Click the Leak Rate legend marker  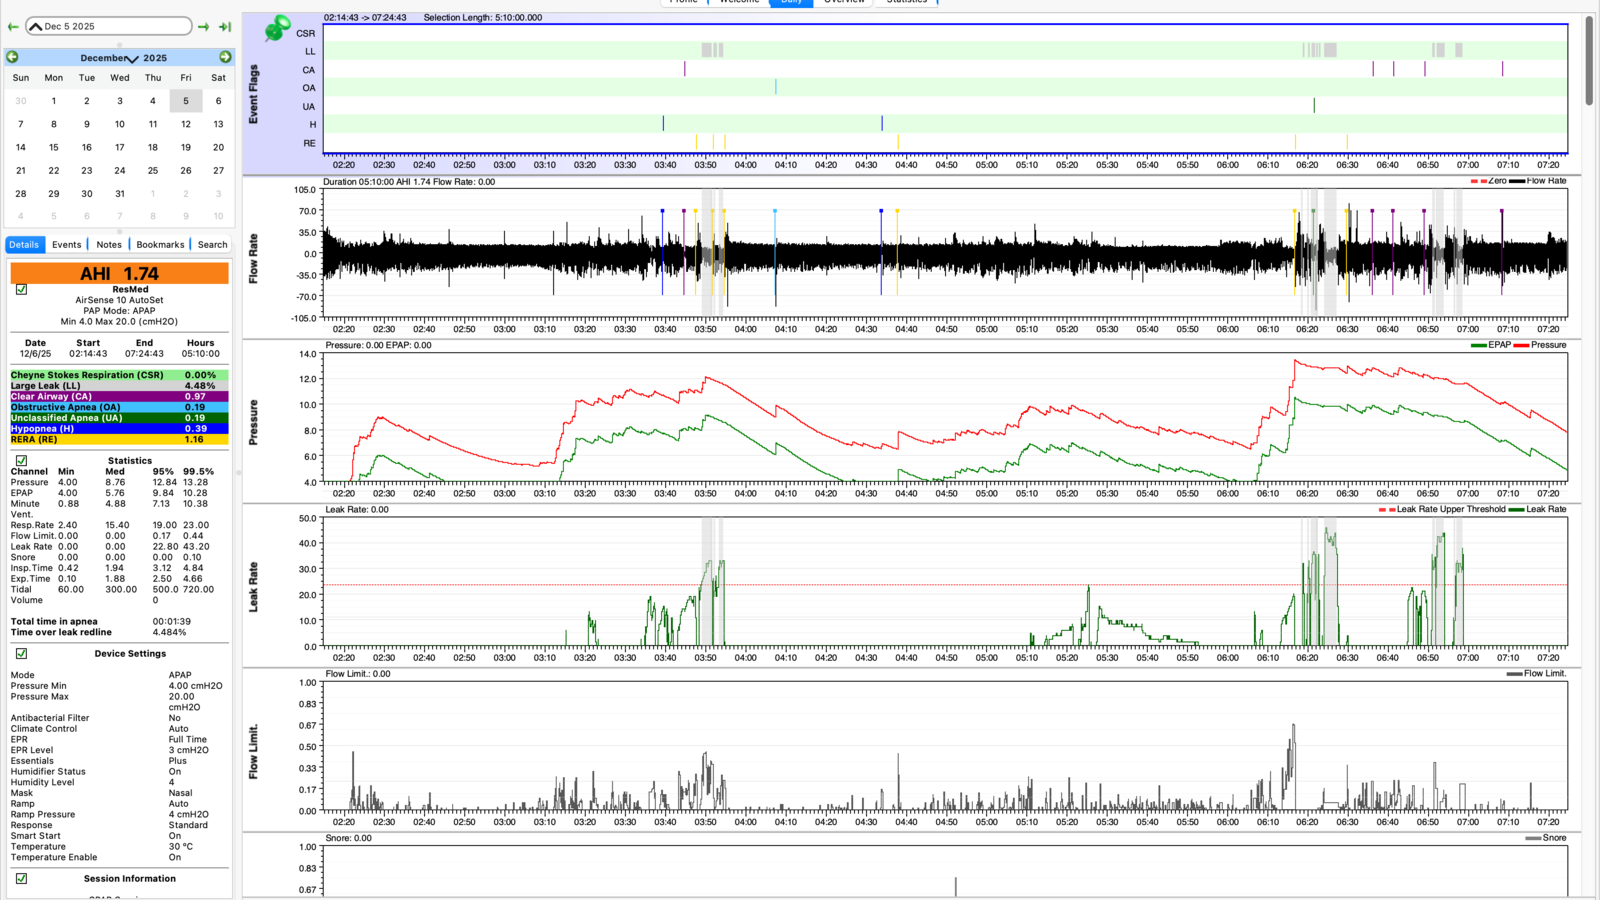pyautogui.click(x=1516, y=510)
